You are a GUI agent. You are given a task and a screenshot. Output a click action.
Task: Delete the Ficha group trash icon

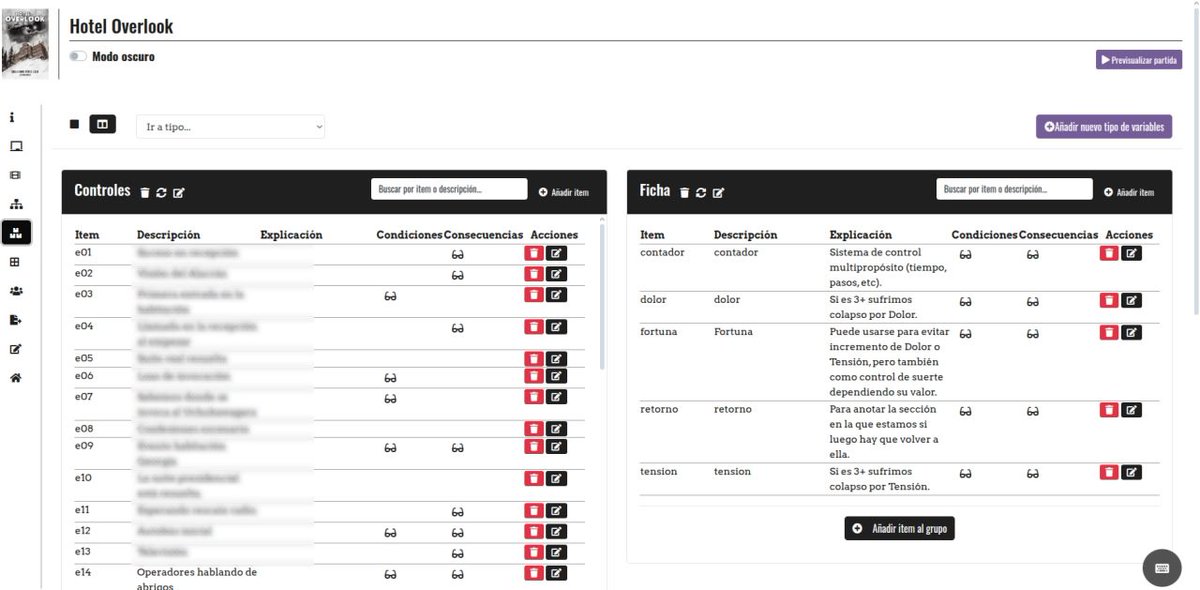pos(684,193)
